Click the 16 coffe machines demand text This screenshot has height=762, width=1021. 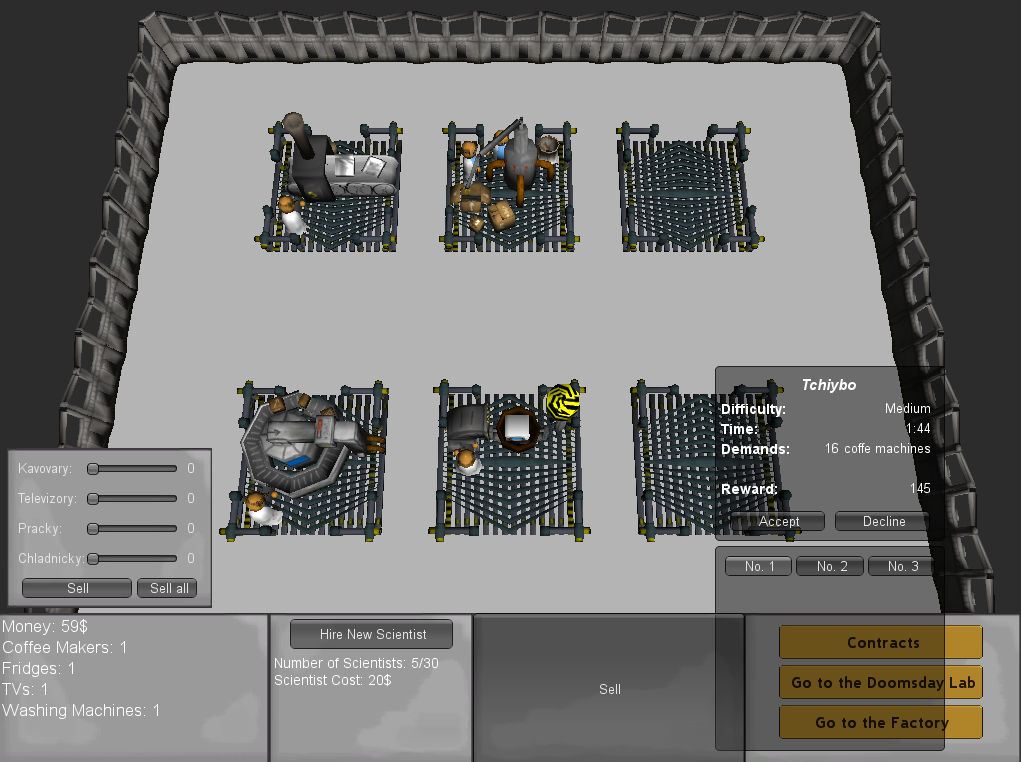click(877, 449)
